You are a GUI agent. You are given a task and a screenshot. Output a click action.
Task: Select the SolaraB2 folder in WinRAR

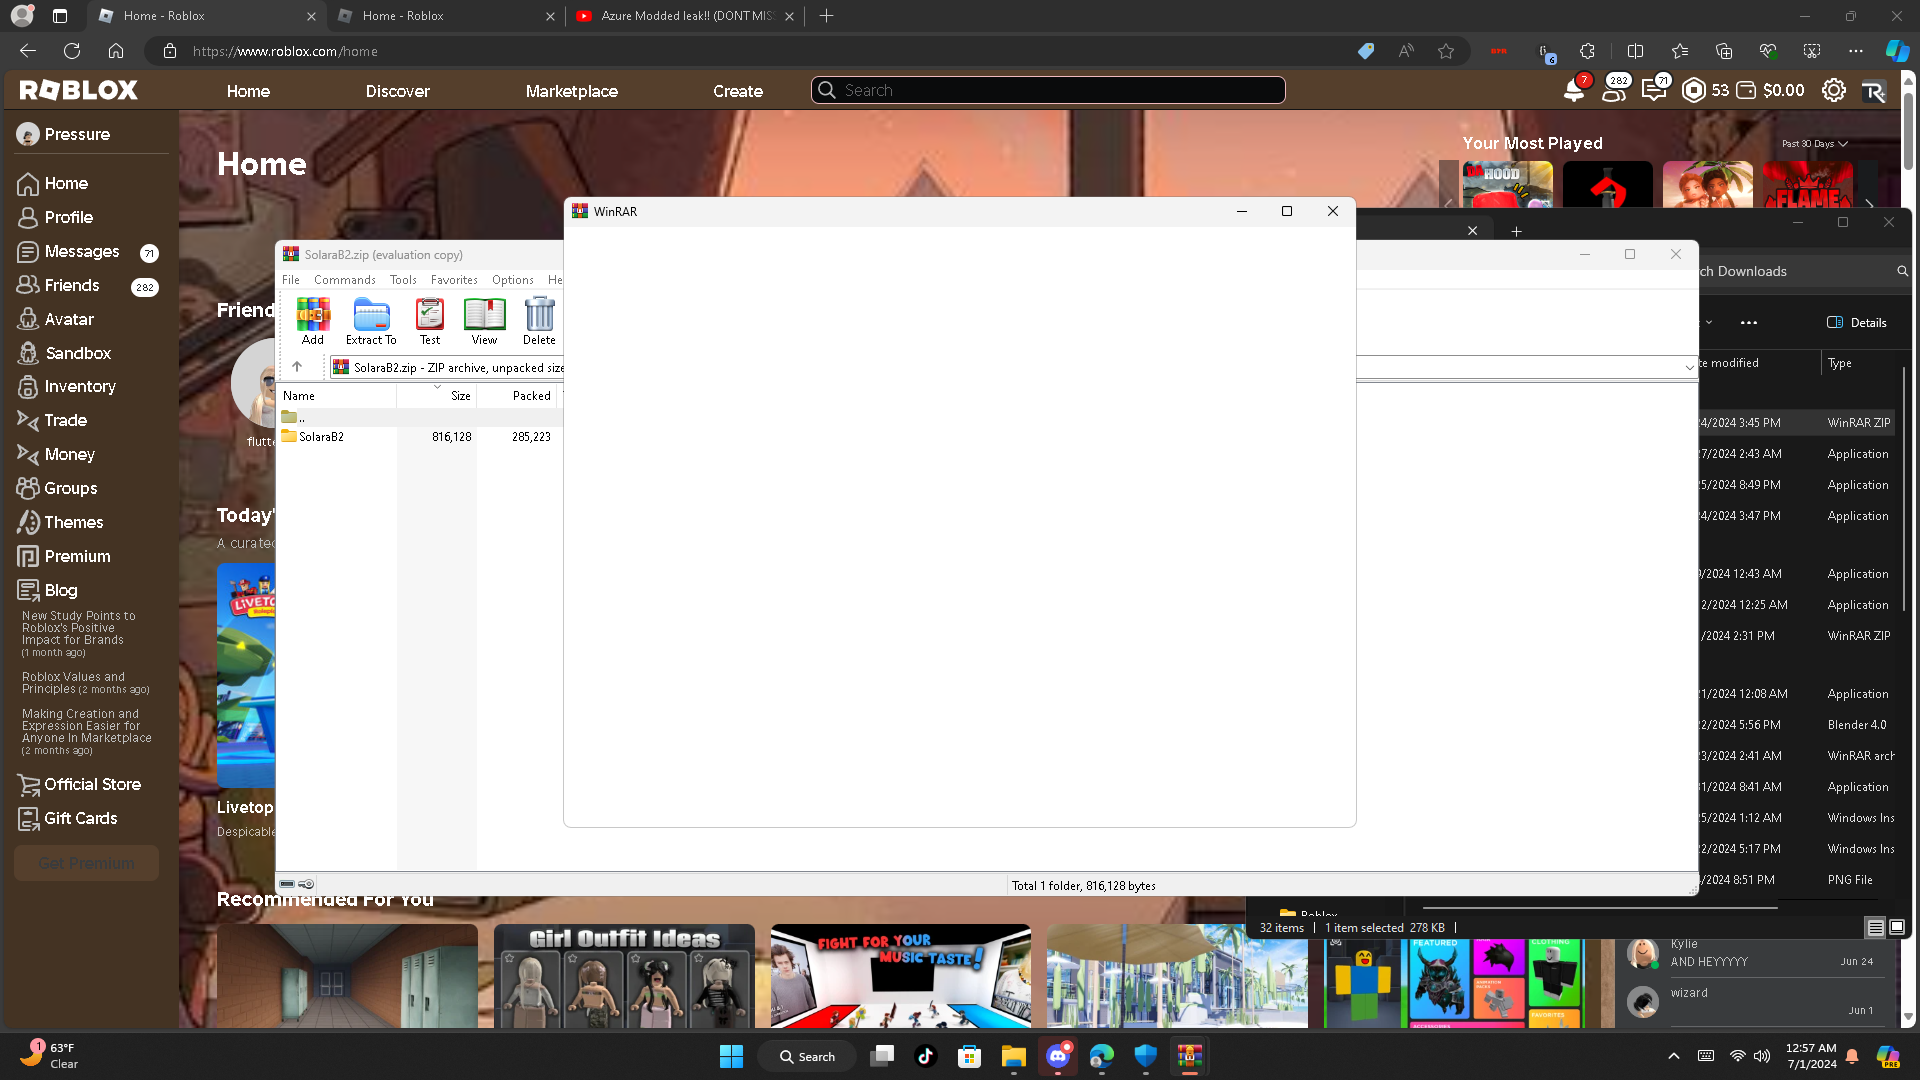click(x=321, y=437)
